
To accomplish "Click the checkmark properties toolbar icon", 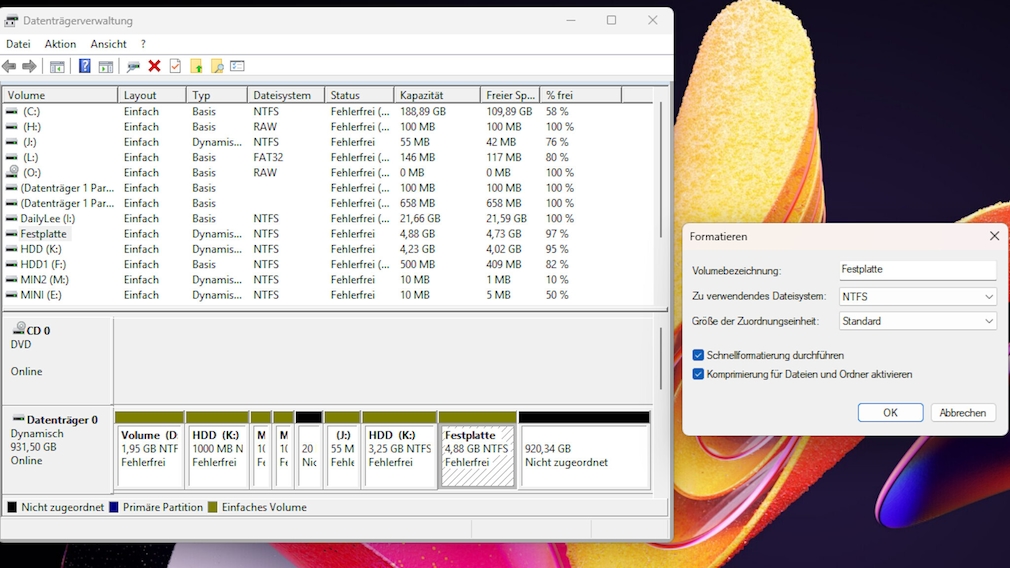I will point(175,66).
